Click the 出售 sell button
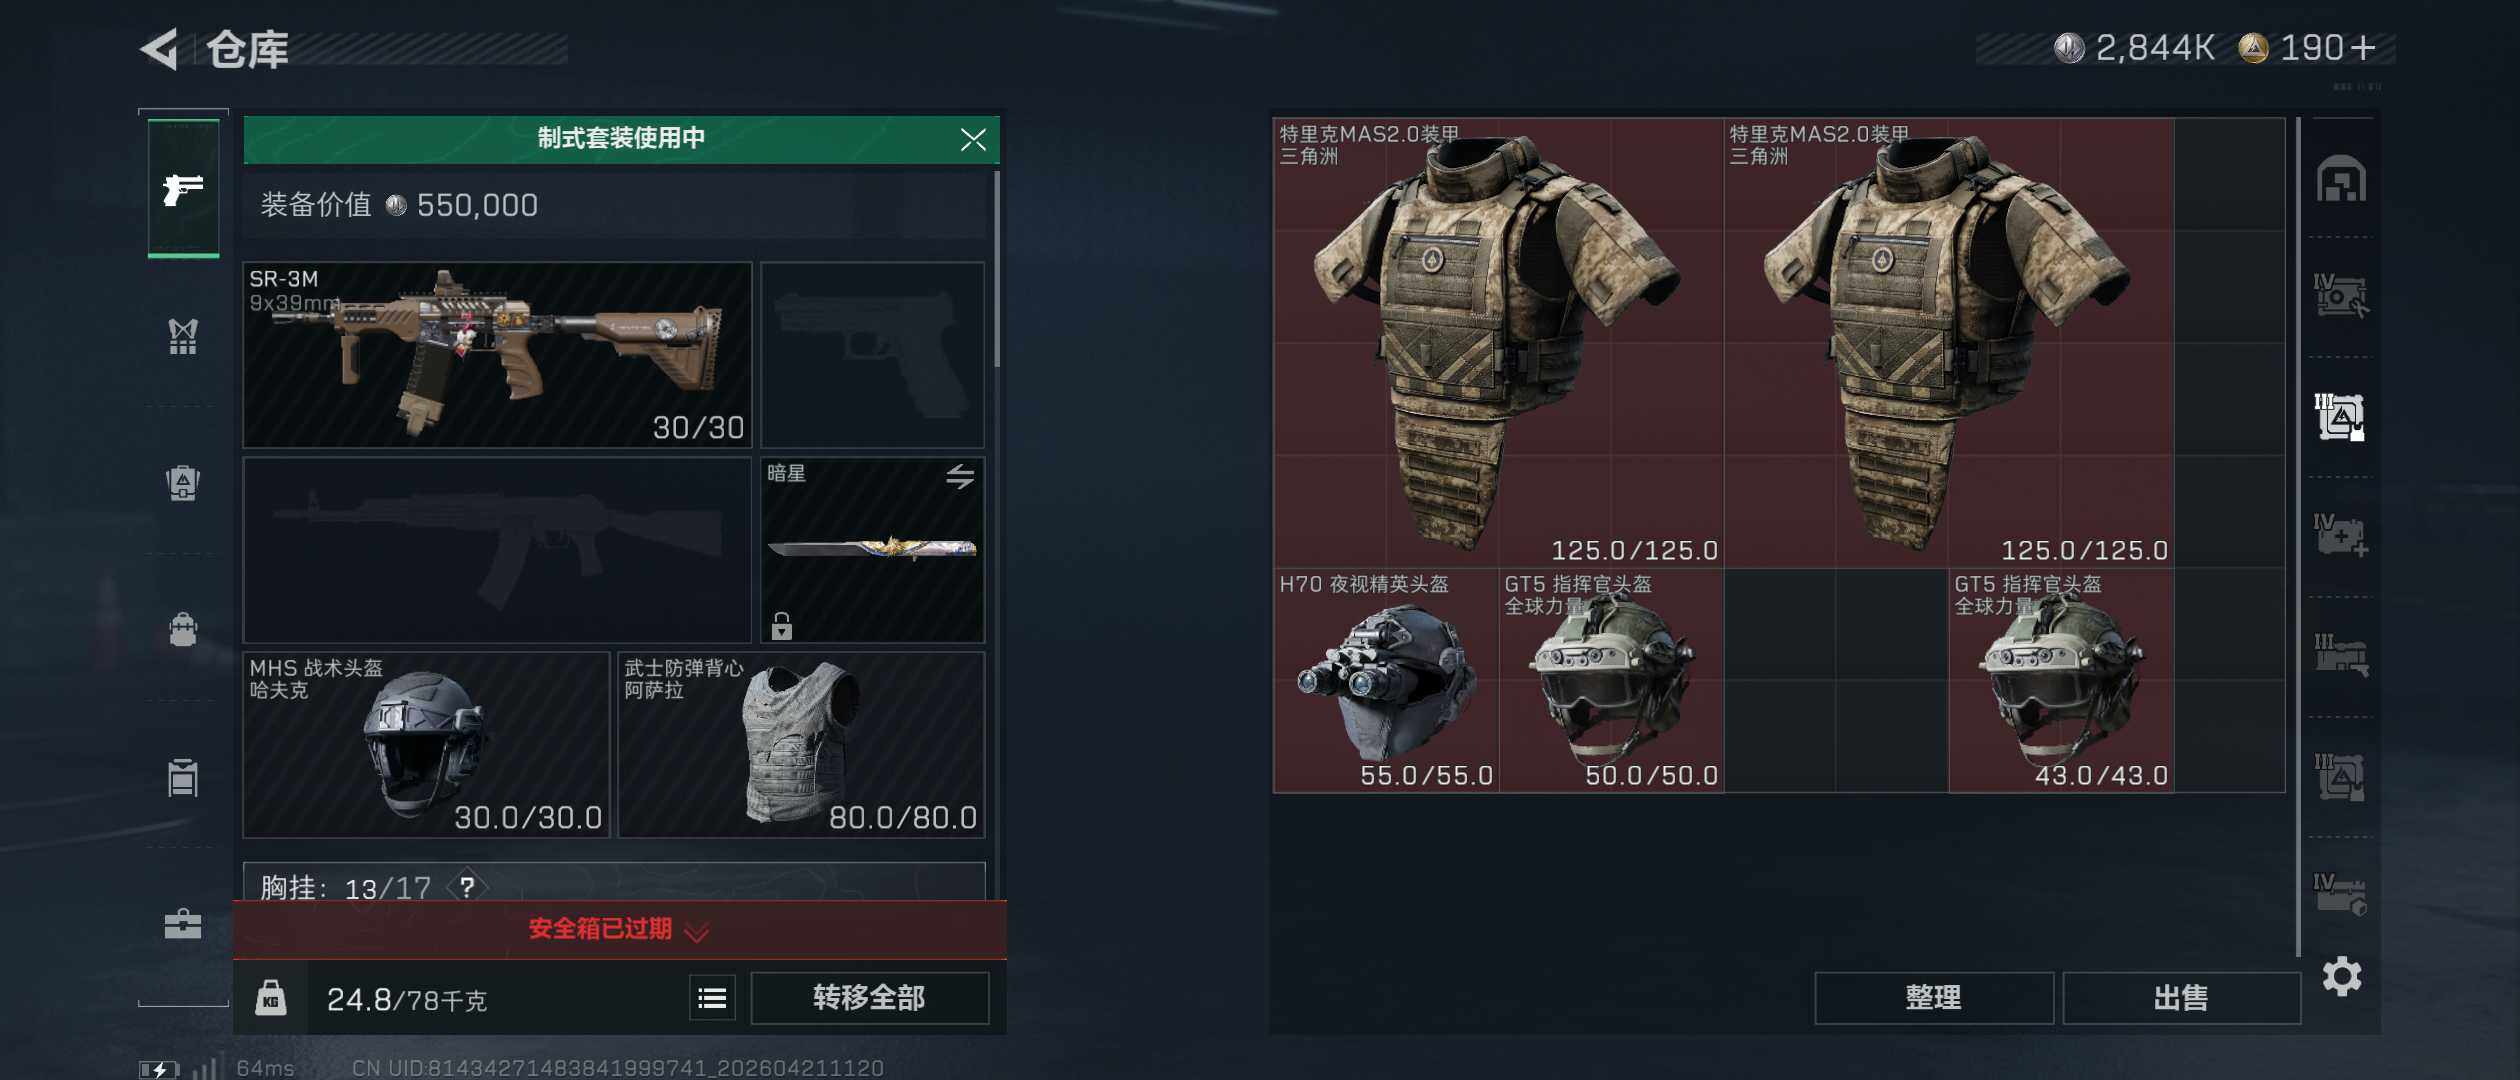 [2181, 998]
